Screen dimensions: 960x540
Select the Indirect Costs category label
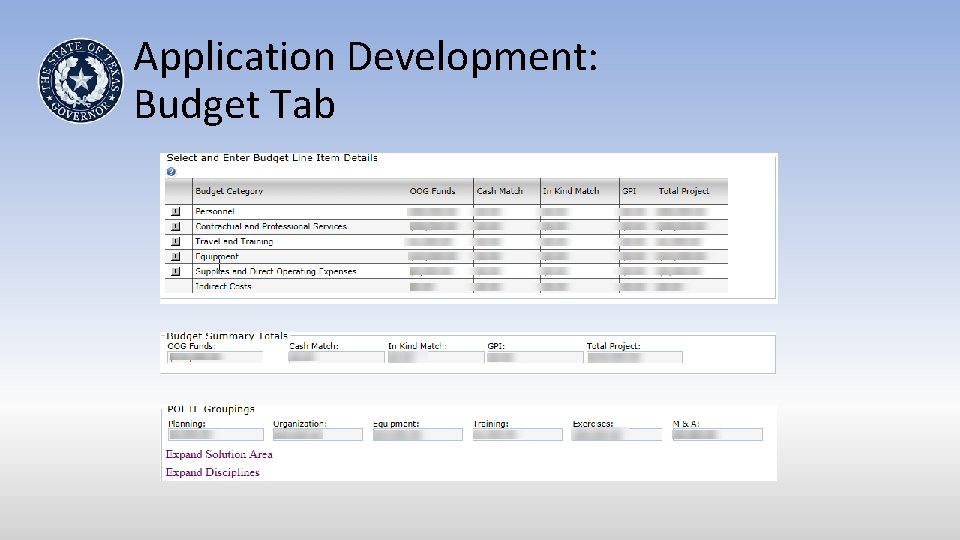[x=223, y=286]
